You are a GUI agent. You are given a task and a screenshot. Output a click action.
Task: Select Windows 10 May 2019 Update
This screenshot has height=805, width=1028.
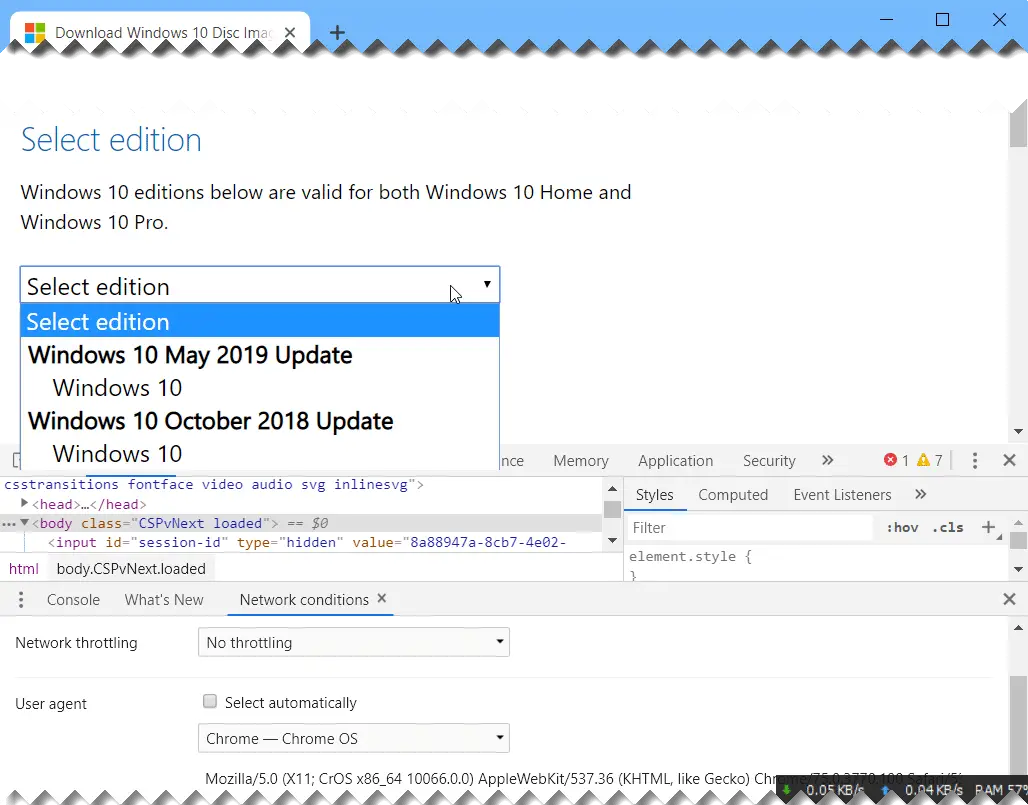(x=190, y=355)
